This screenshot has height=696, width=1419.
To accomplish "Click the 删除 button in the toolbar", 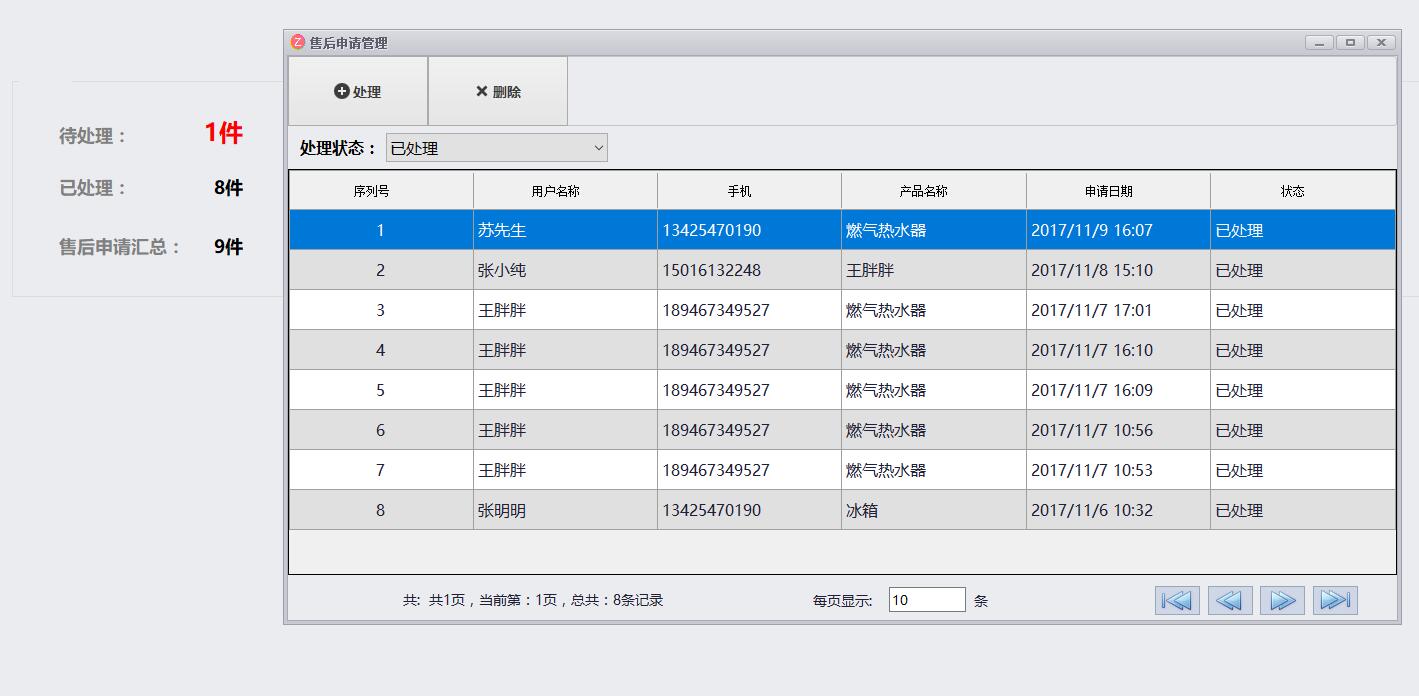I will click(498, 91).
